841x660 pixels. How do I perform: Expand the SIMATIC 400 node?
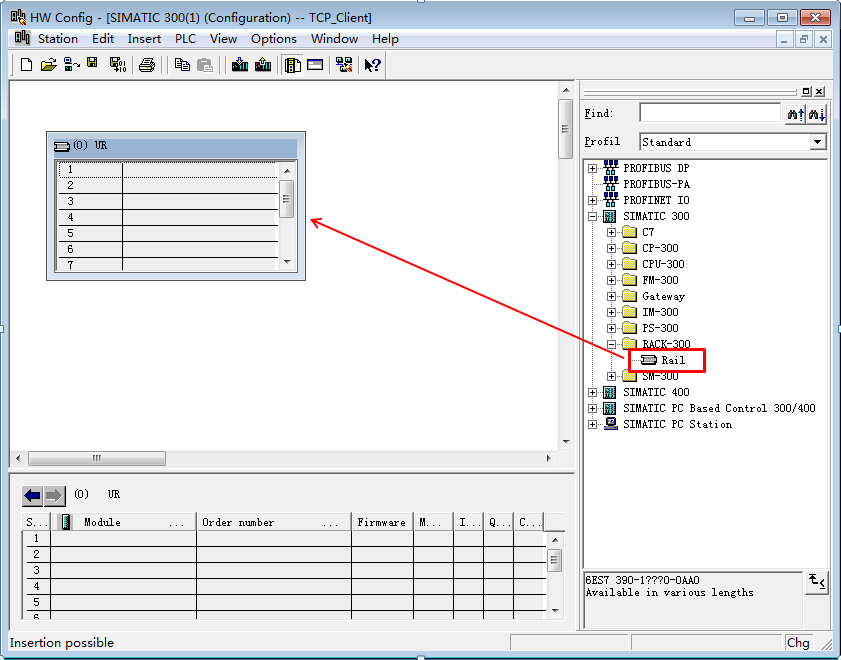click(x=592, y=392)
